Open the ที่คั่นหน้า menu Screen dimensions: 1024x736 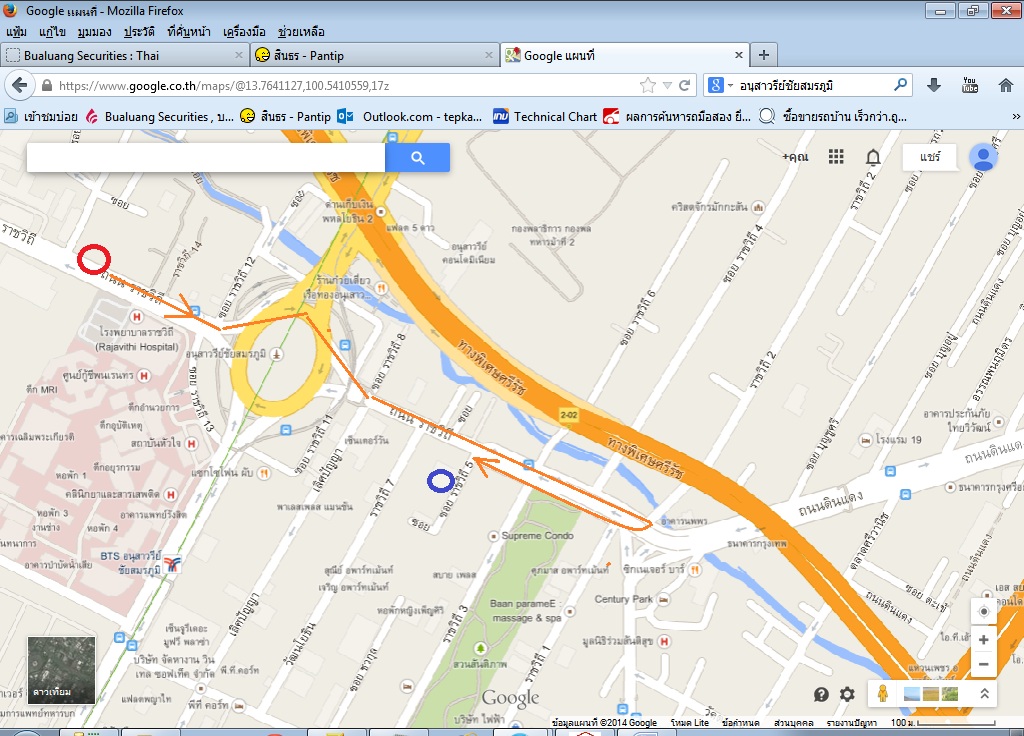click(189, 31)
